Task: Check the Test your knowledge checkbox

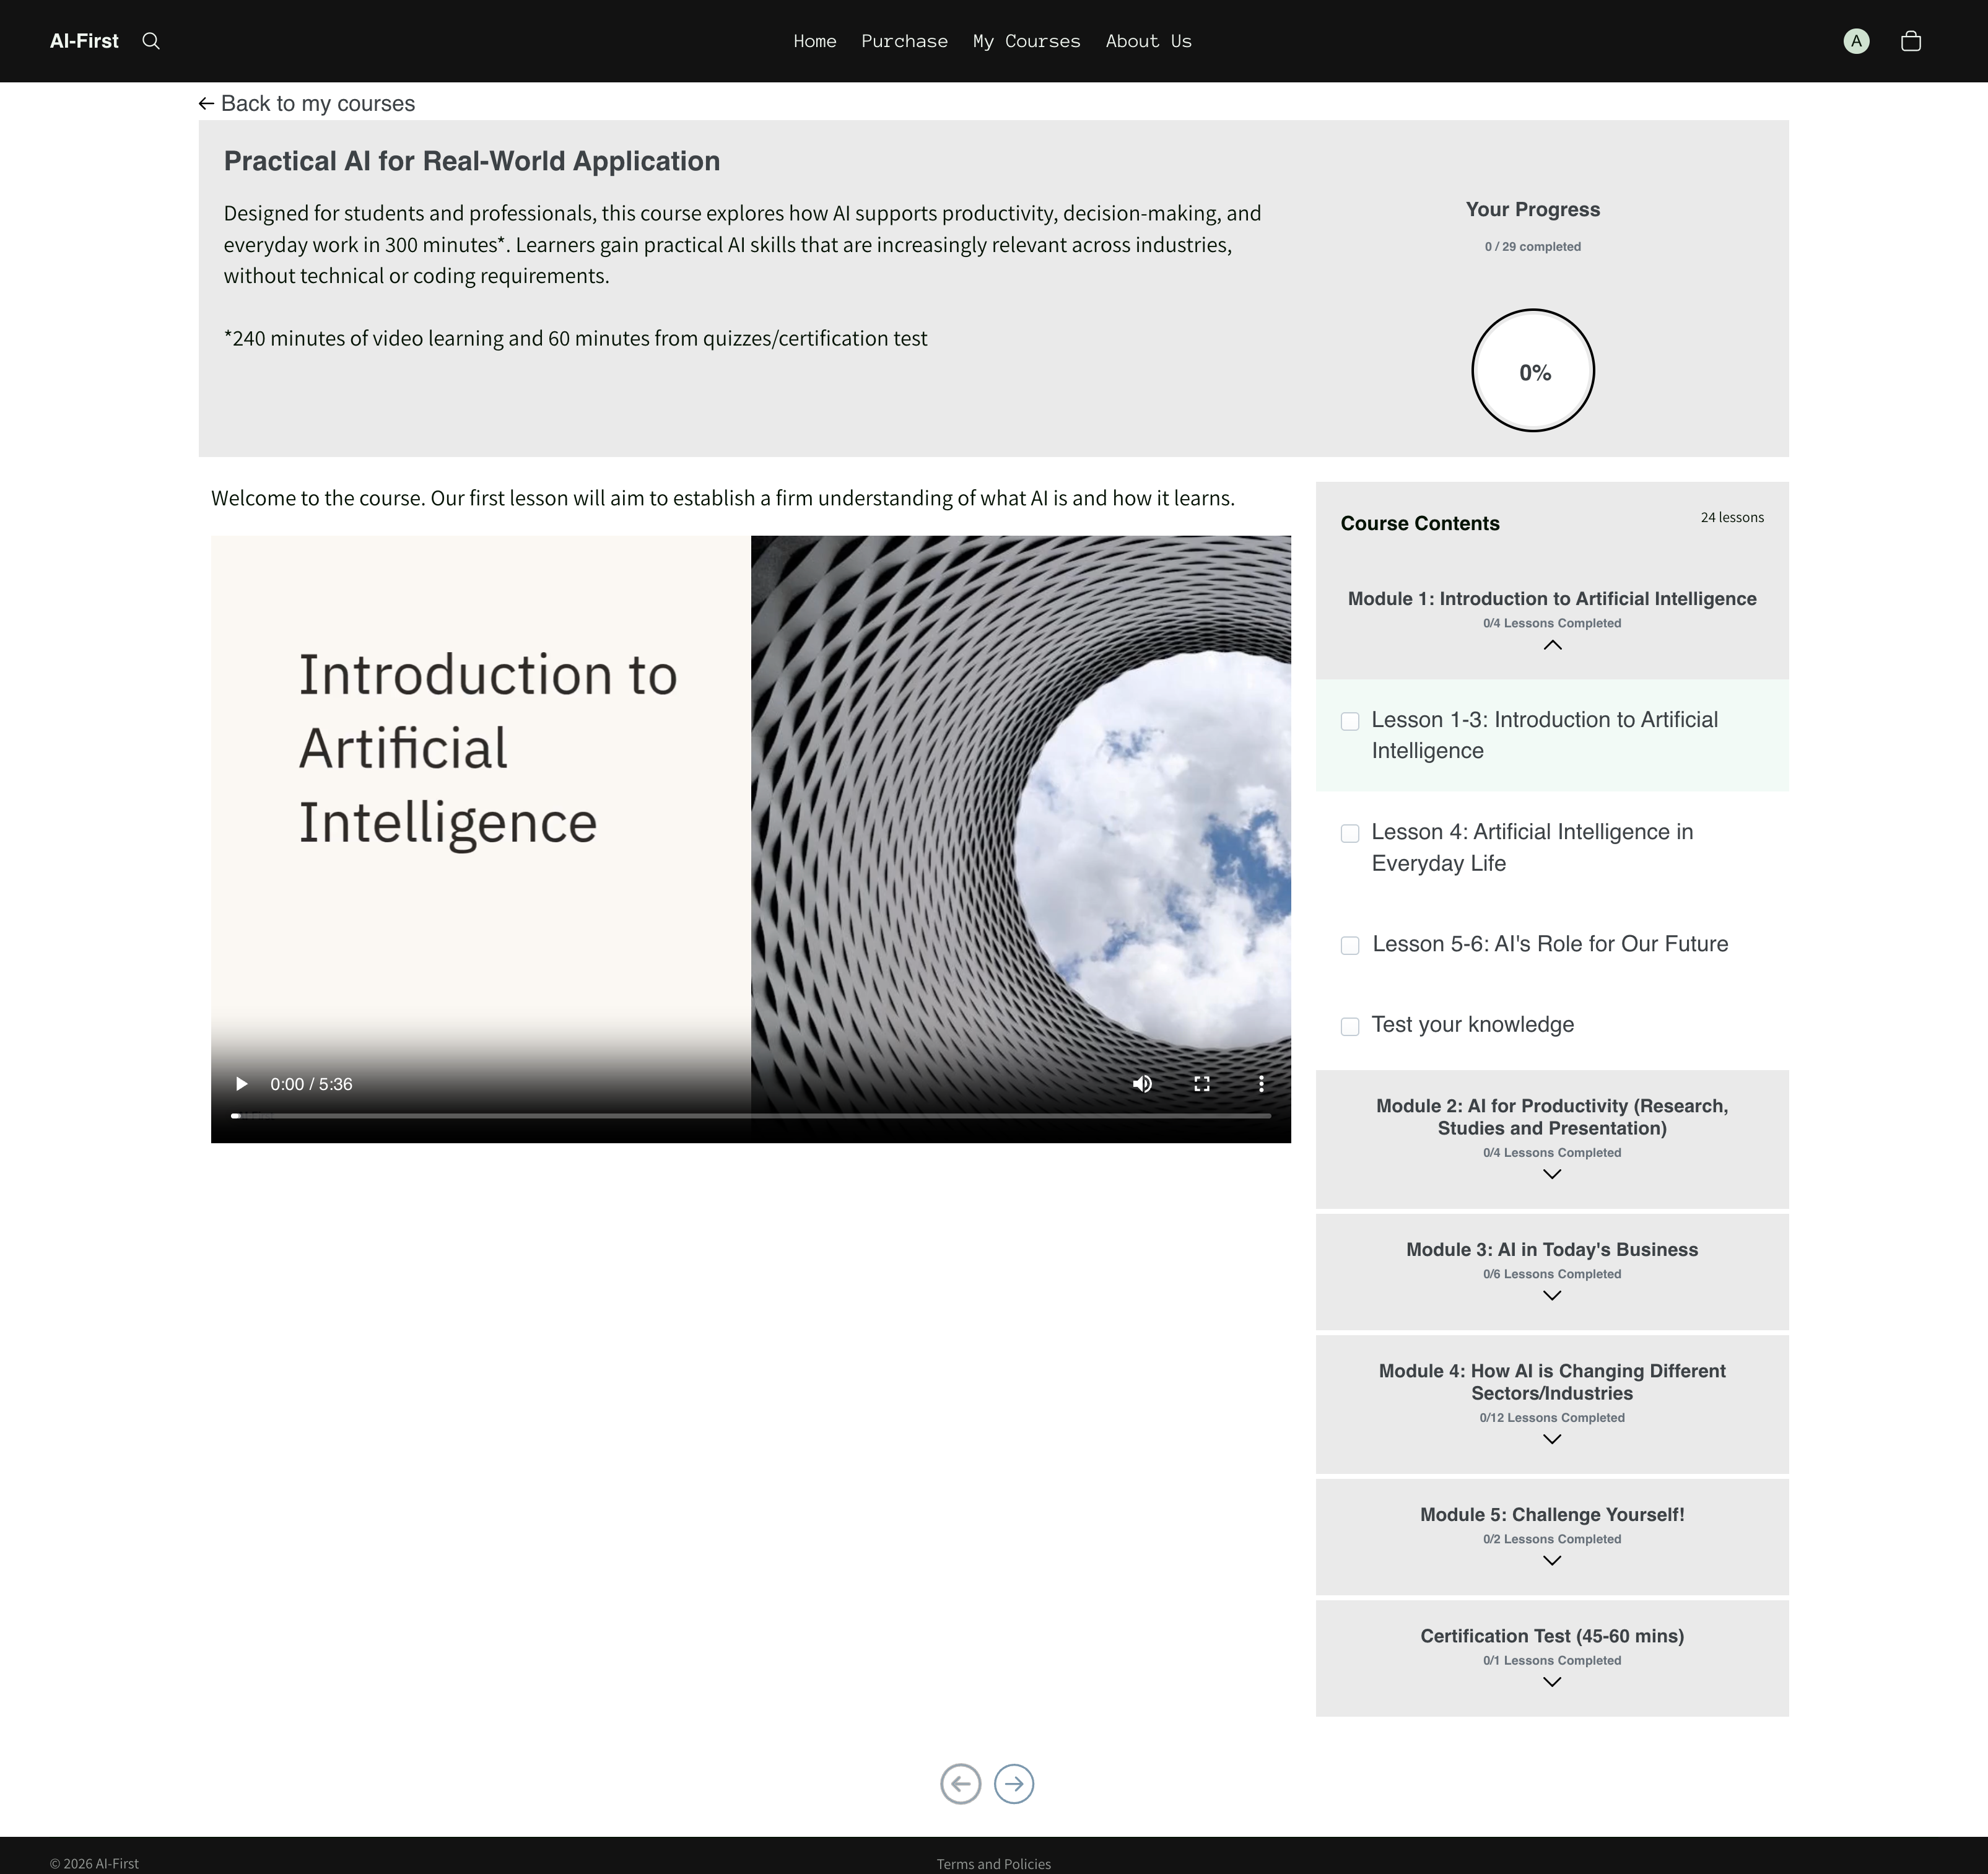Action: click(1350, 1026)
